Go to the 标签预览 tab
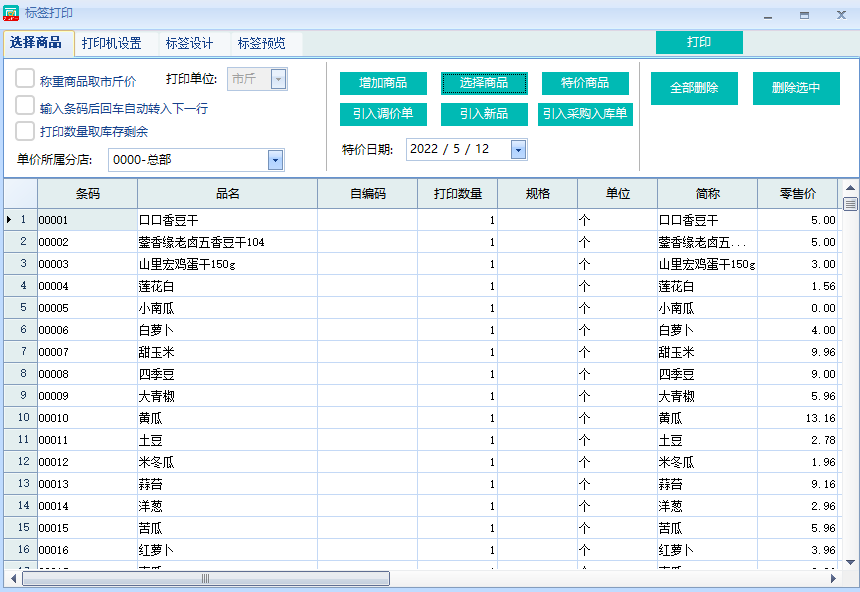 261,43
